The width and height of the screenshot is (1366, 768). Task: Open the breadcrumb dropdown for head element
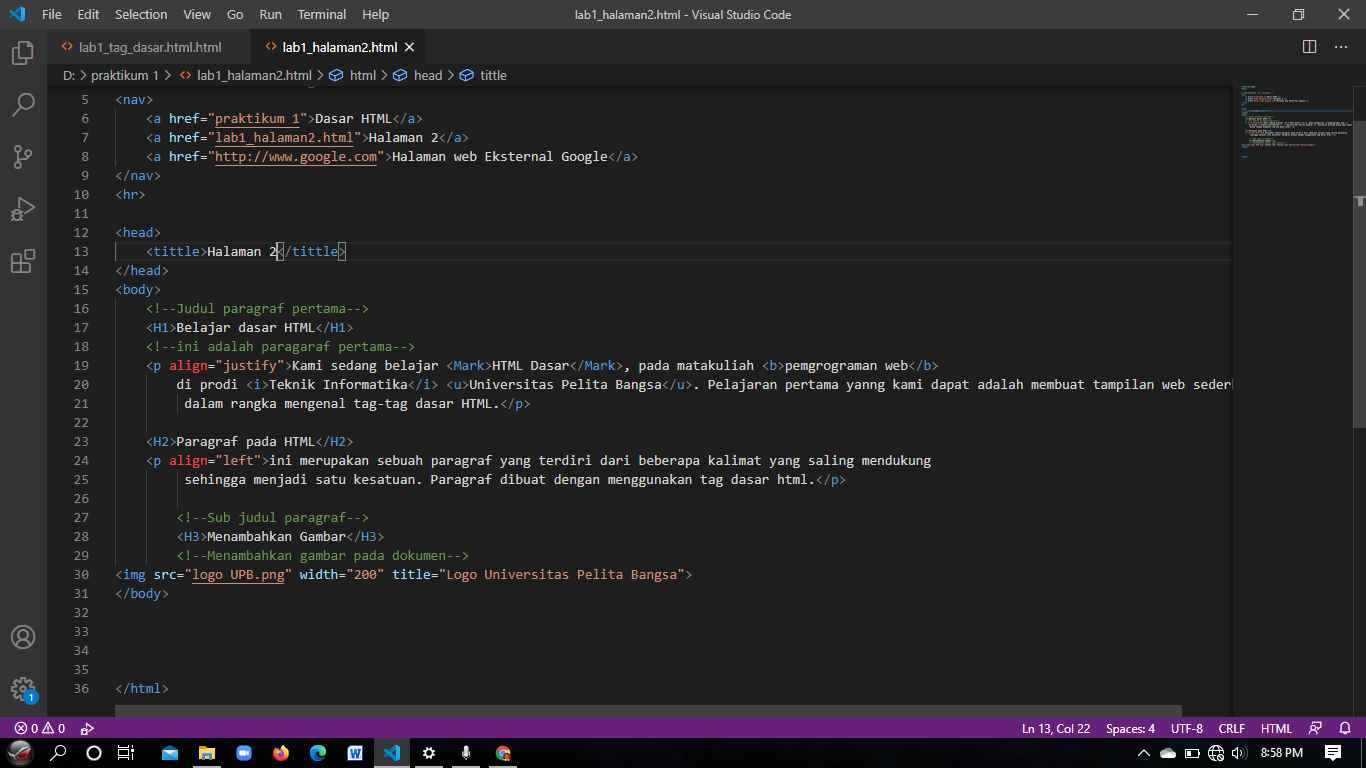[427, 75]
